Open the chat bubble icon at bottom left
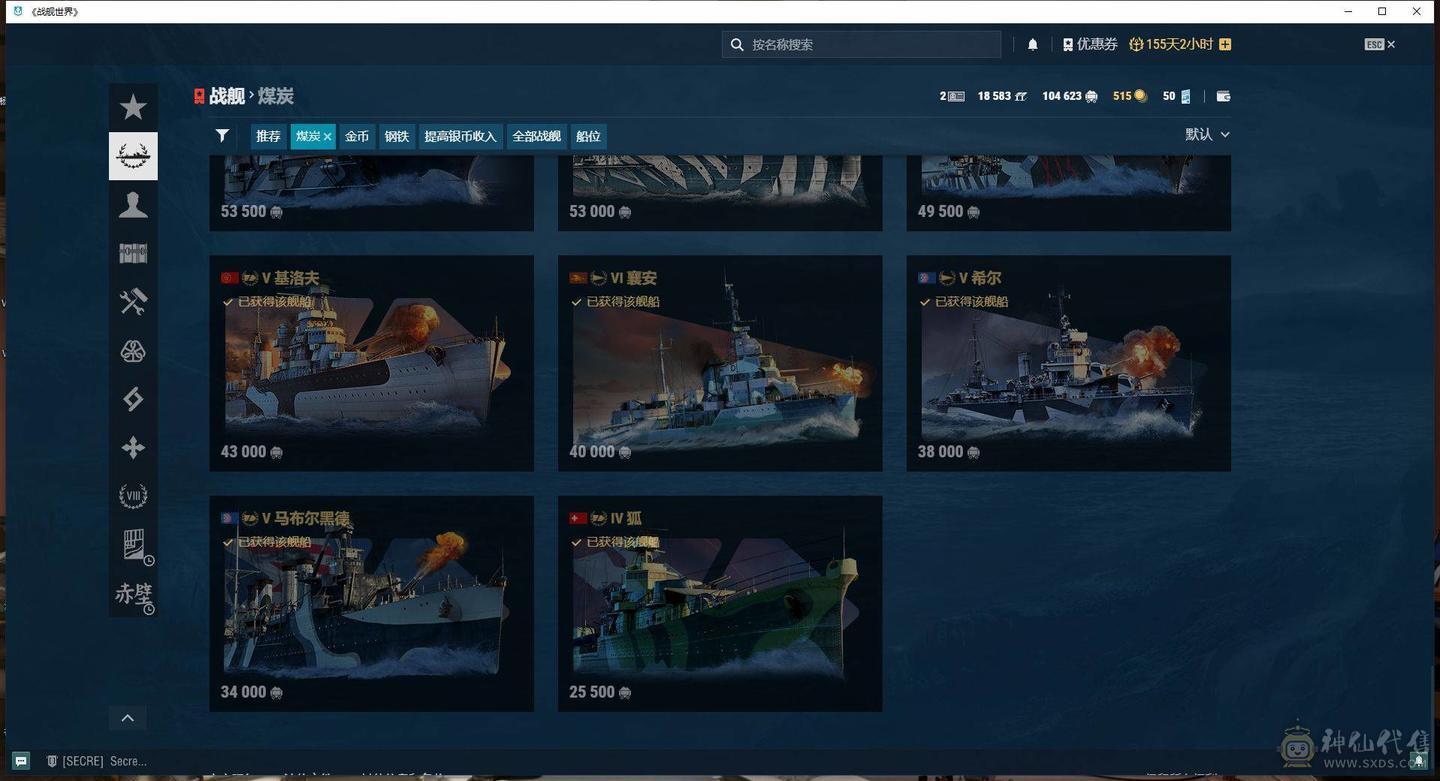 coord(21,761)
